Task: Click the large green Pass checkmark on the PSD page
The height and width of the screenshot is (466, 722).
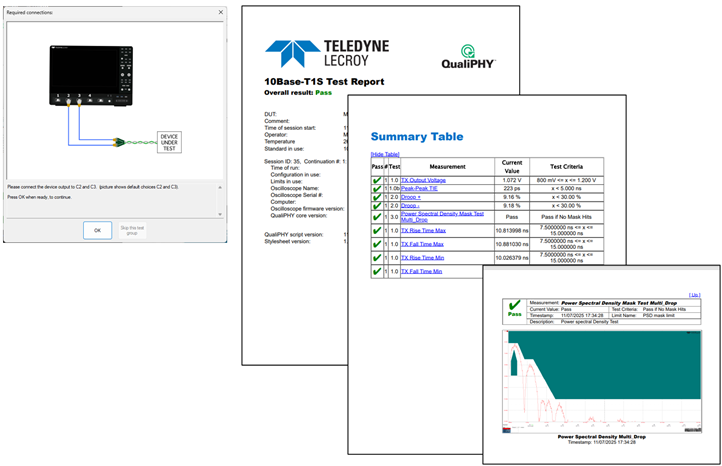Action: pos(514,305)
